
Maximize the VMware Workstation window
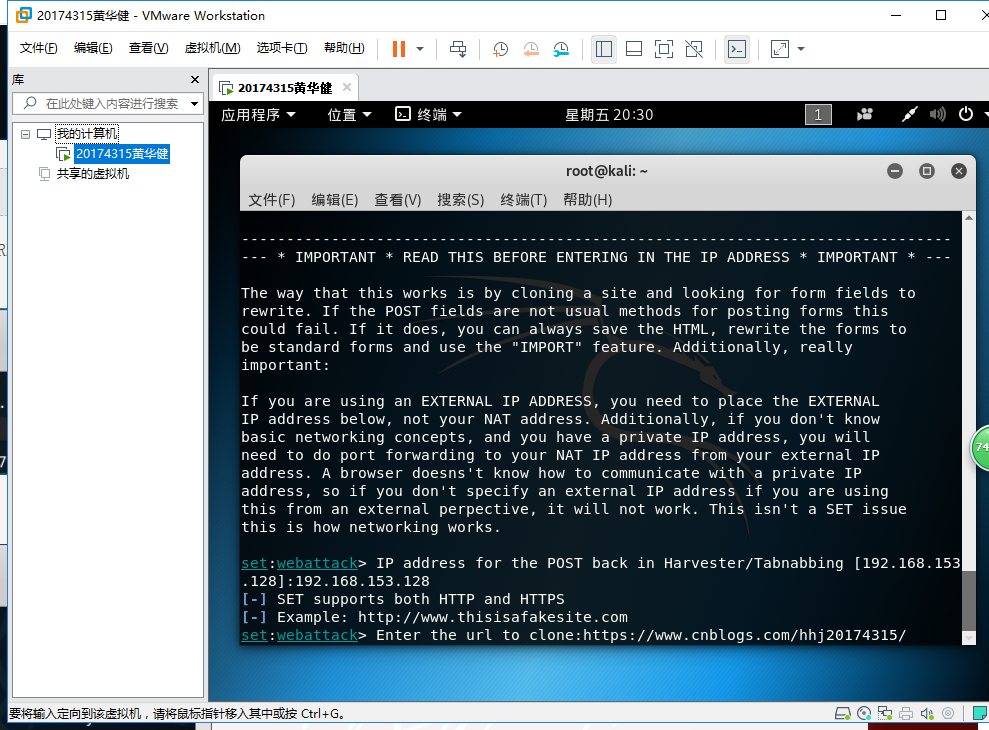tap(940, 16)
